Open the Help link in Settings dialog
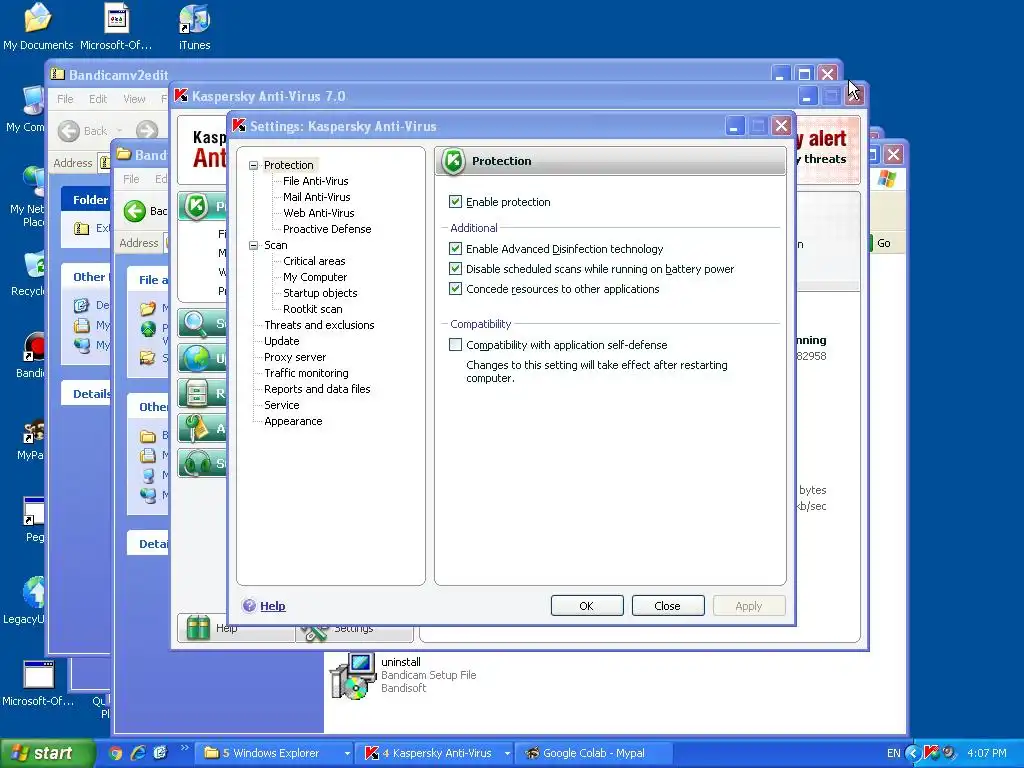 [x=272, y=605]
